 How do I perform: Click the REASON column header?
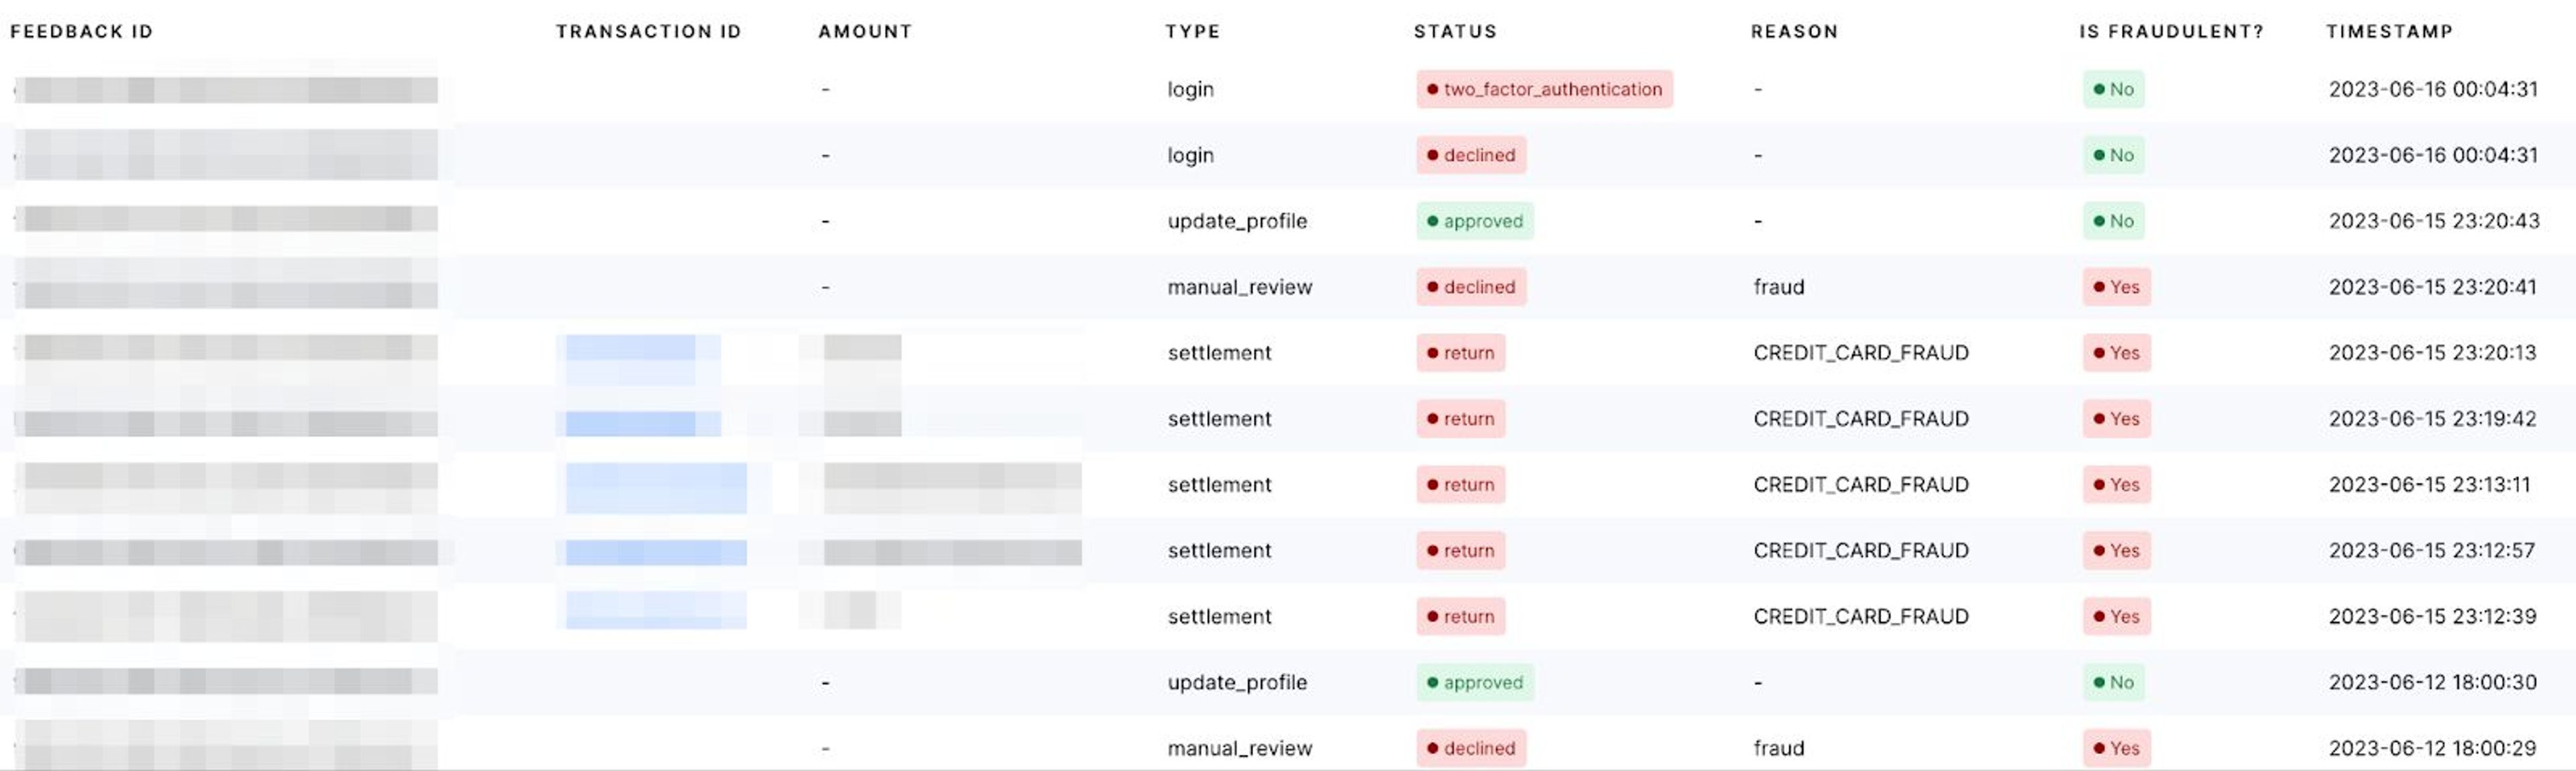pos(1794,31)
